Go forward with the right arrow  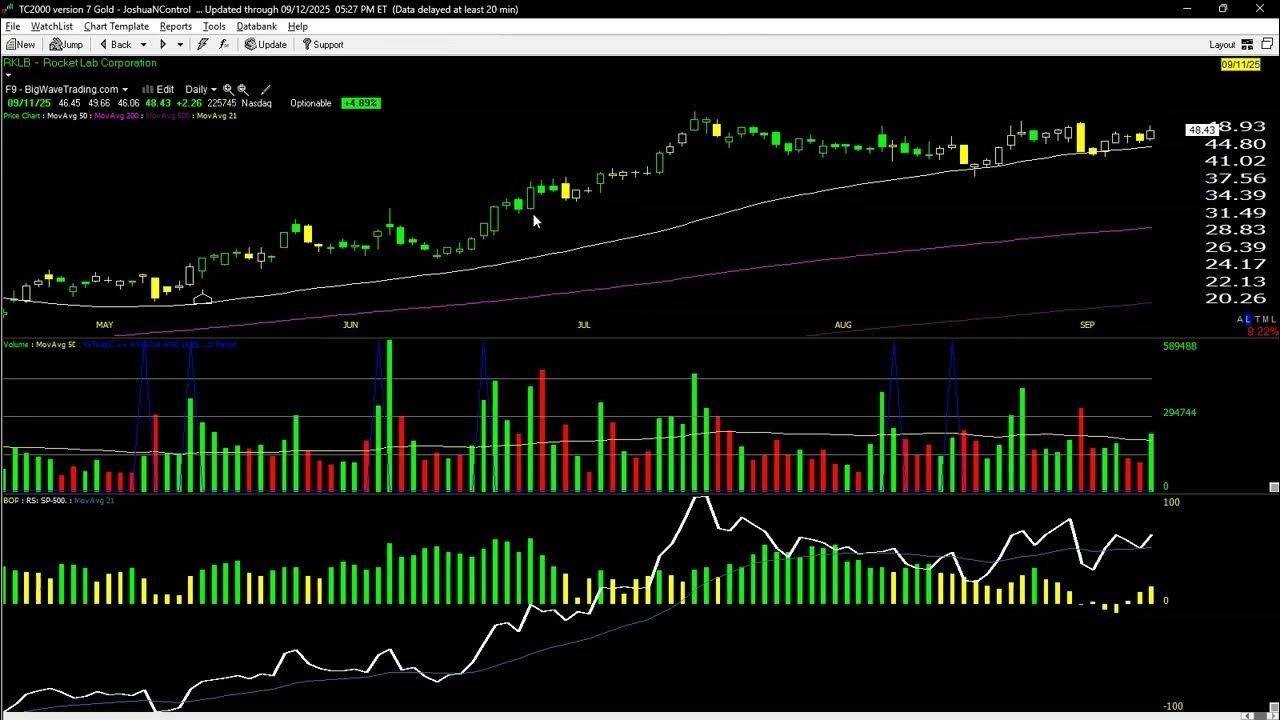(x=163, y=44)
